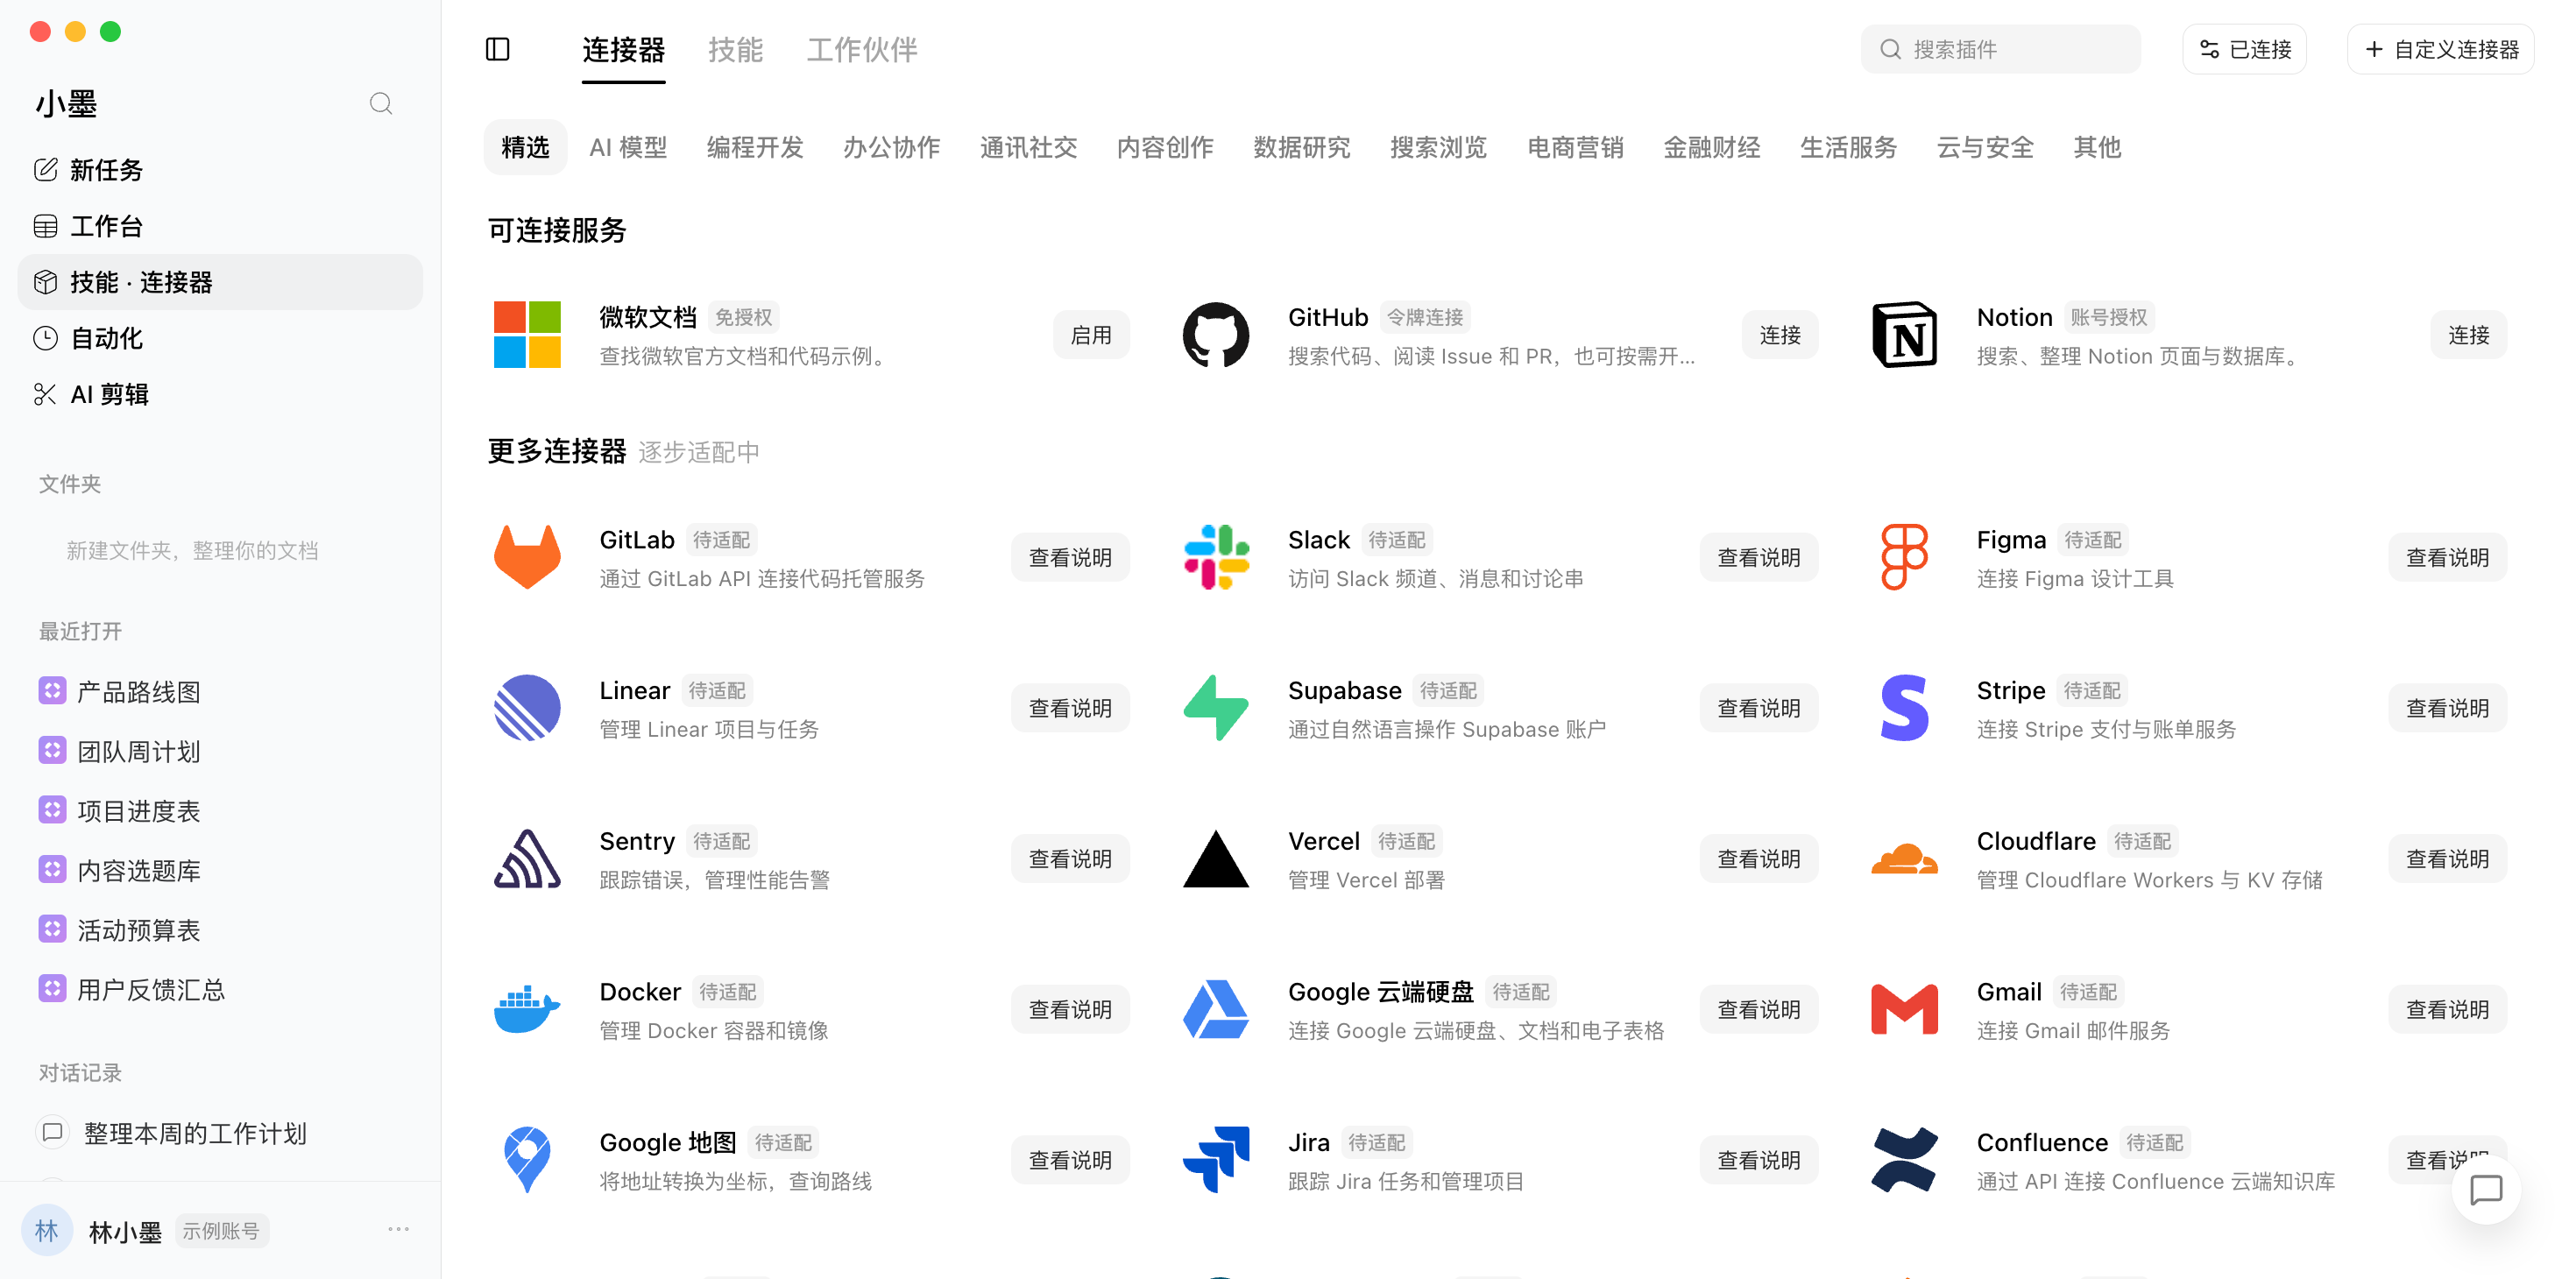Click the 已连接 filter button
2576x1279 pixels.
click(x=2244, y=49)
